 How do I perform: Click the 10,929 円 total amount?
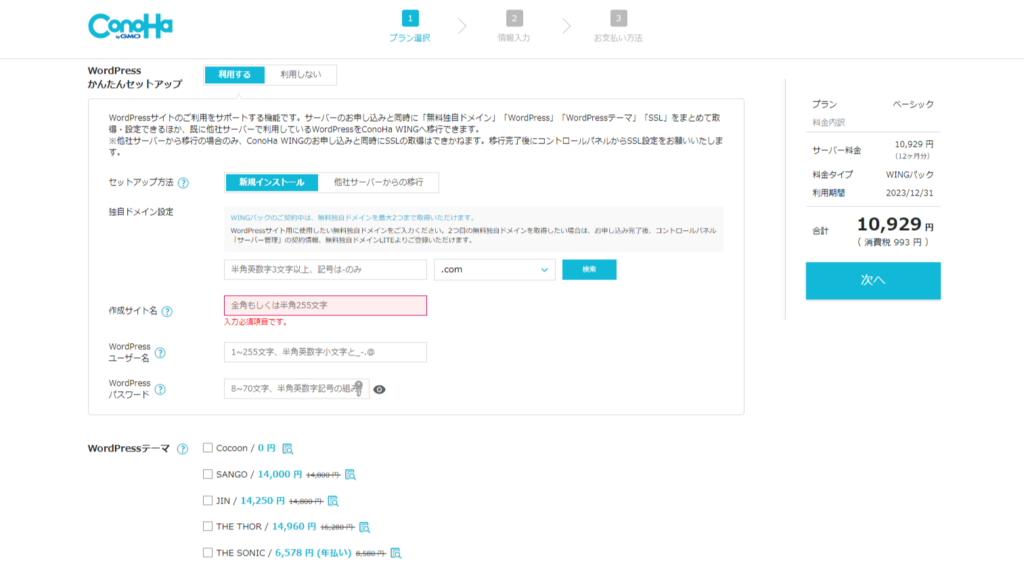(895, 225)
